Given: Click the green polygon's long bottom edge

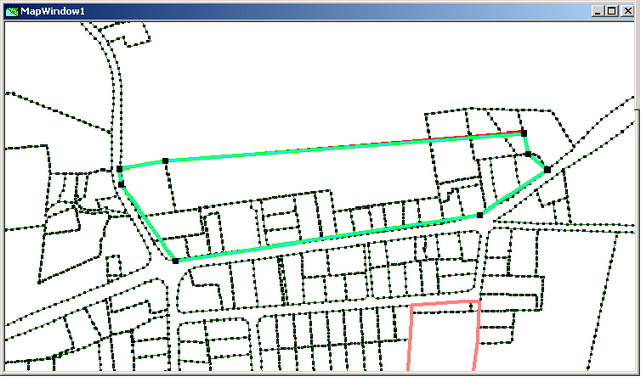Looking at the screenshot, I should coord(327,238).
